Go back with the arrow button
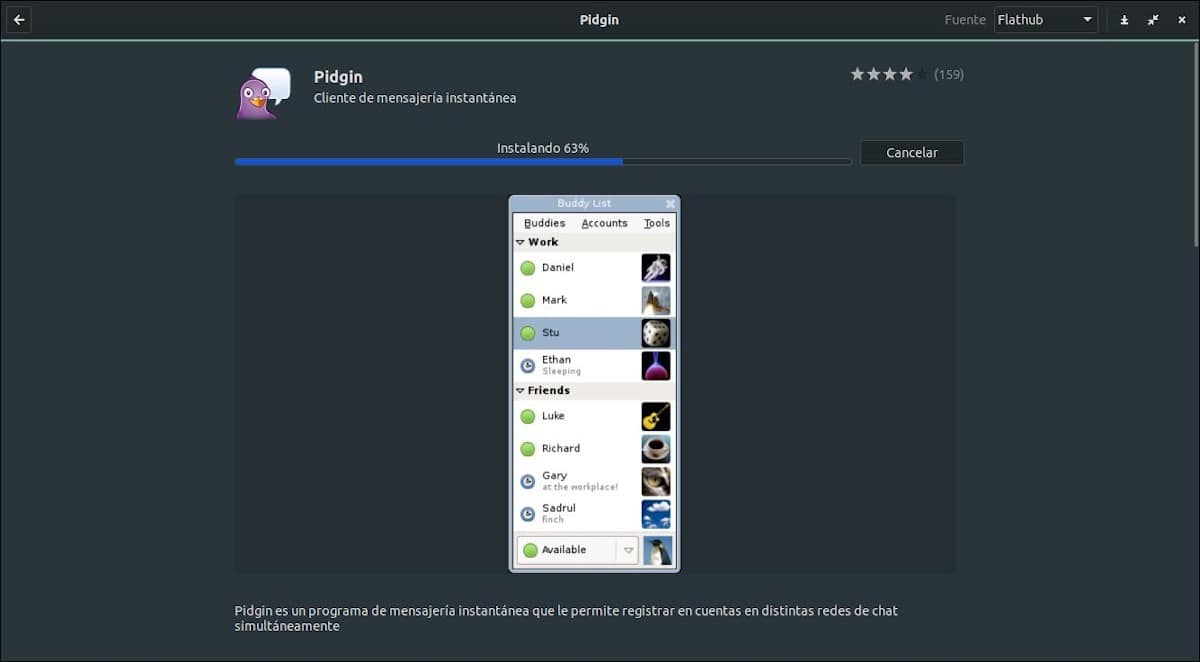This screenshot has width=1200, height=662. pos(19,19)
